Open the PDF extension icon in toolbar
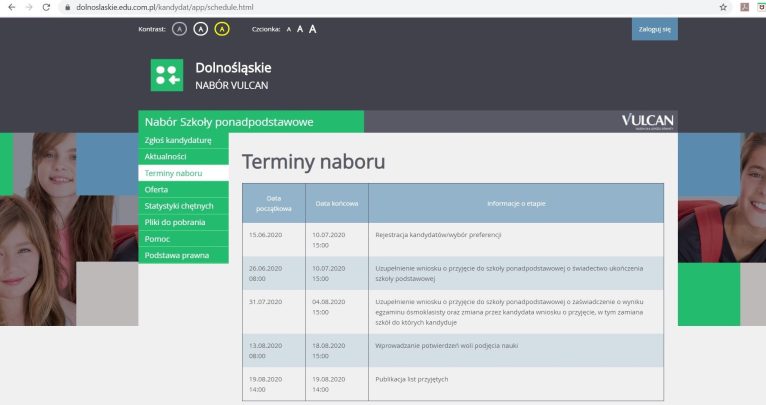766x405 pixels. [x=744, y=7]
